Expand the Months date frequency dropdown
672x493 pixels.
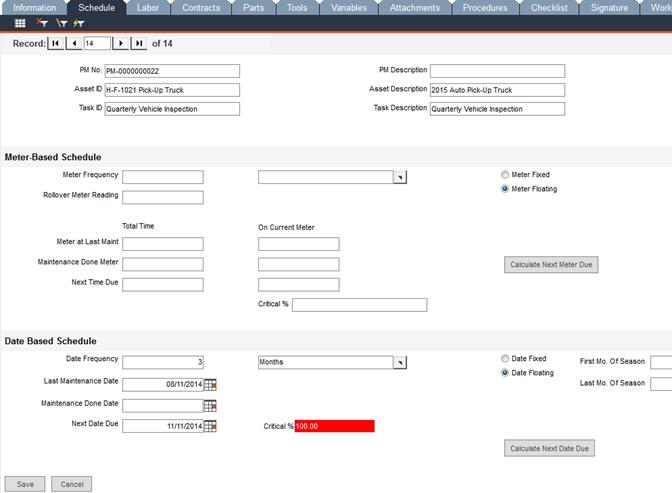(x=400, y=363)
